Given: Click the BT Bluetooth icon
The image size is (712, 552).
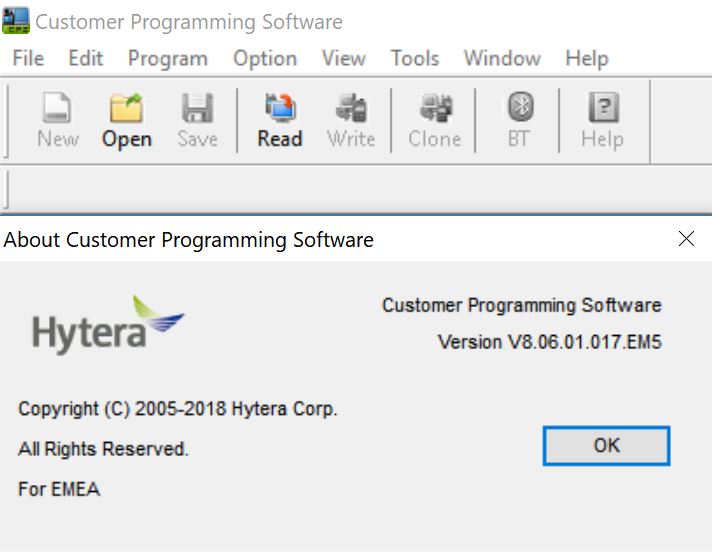Looking at the screenshot, I should point(519,120).
